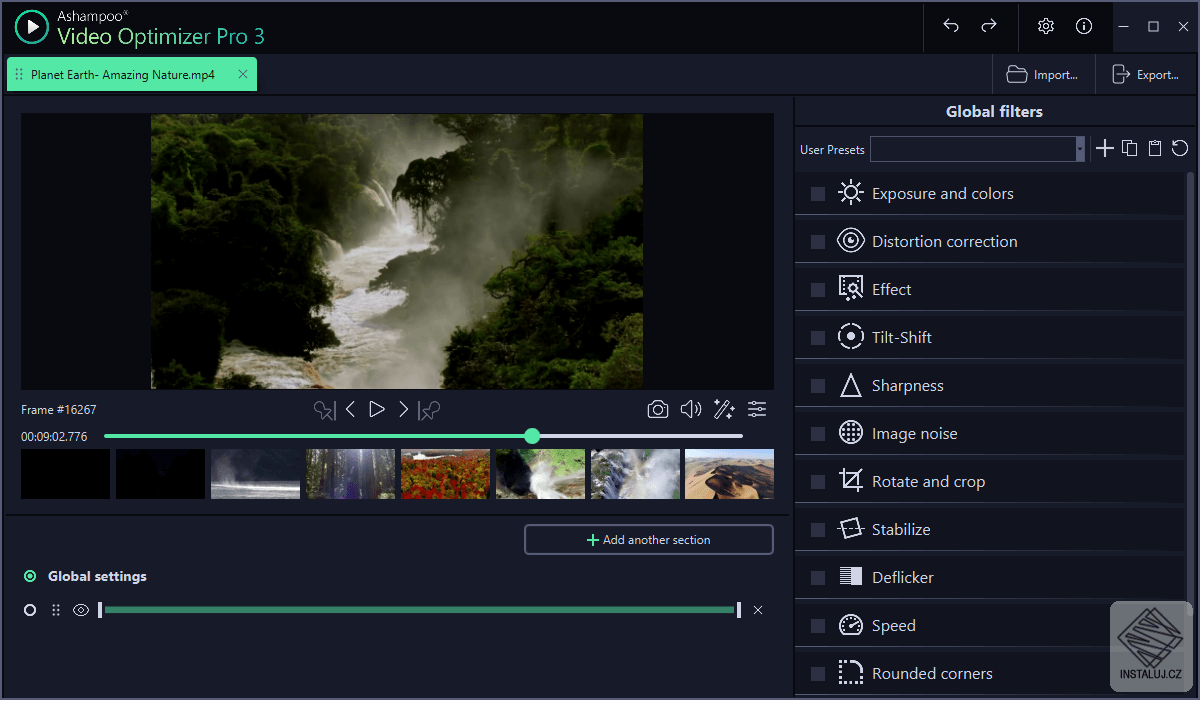Open settings with the gear icon
1201x701 pixels.
click(1046, 26)
